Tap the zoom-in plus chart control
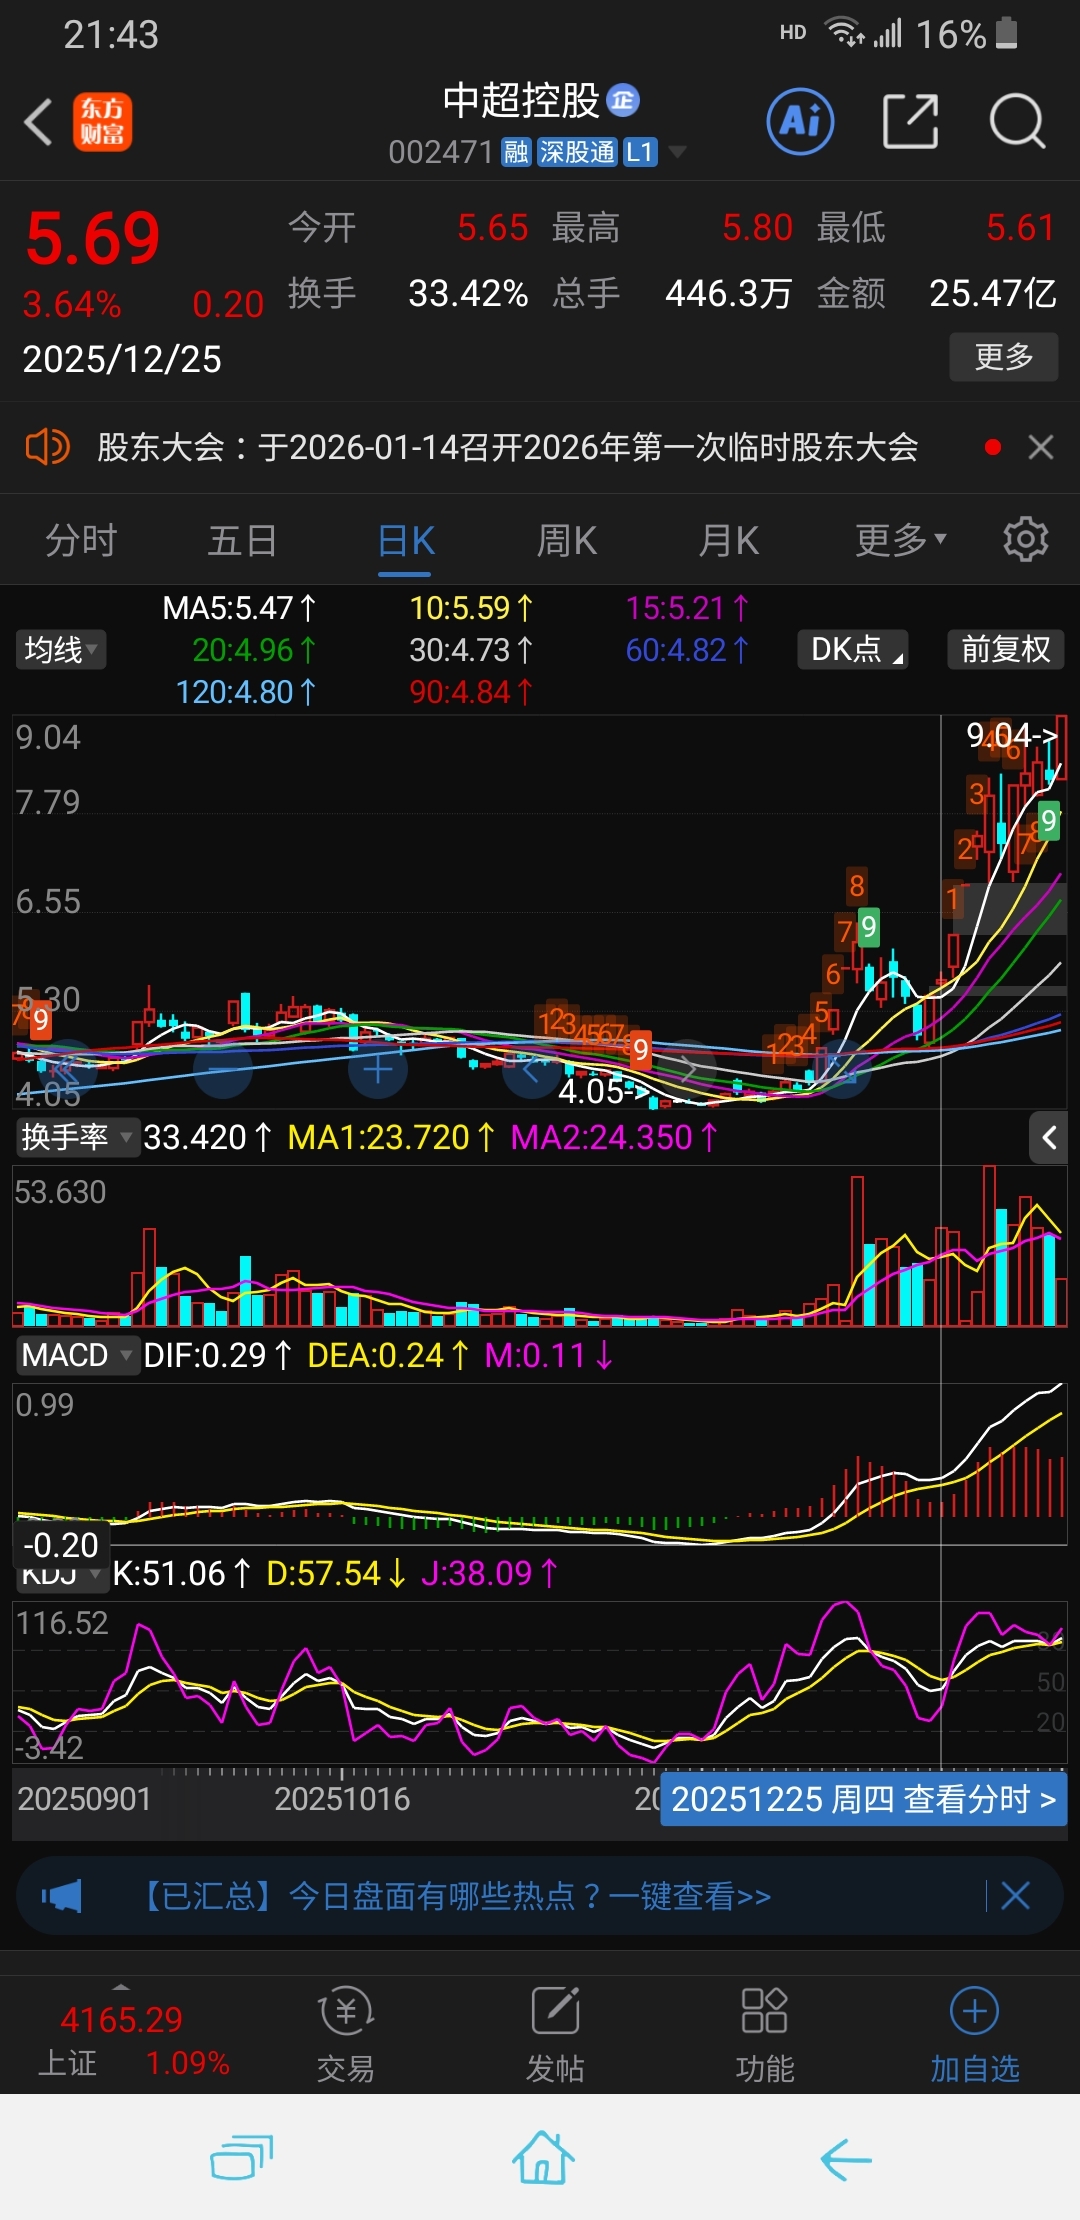Viewport: 1080px width, 2220px height. coord(378,1070)
